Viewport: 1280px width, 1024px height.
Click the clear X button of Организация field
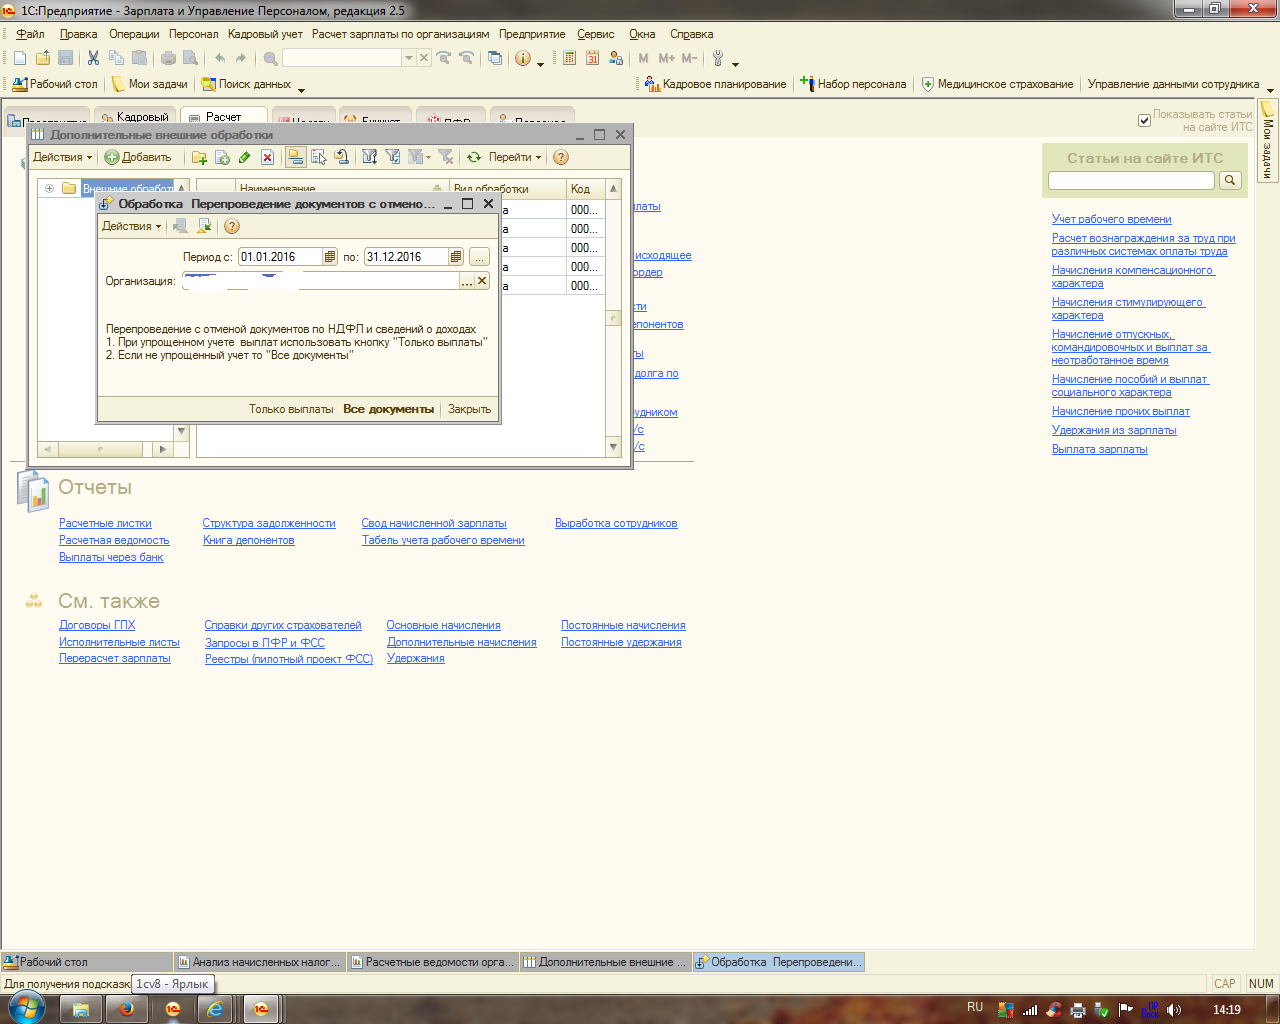point(482,281)
